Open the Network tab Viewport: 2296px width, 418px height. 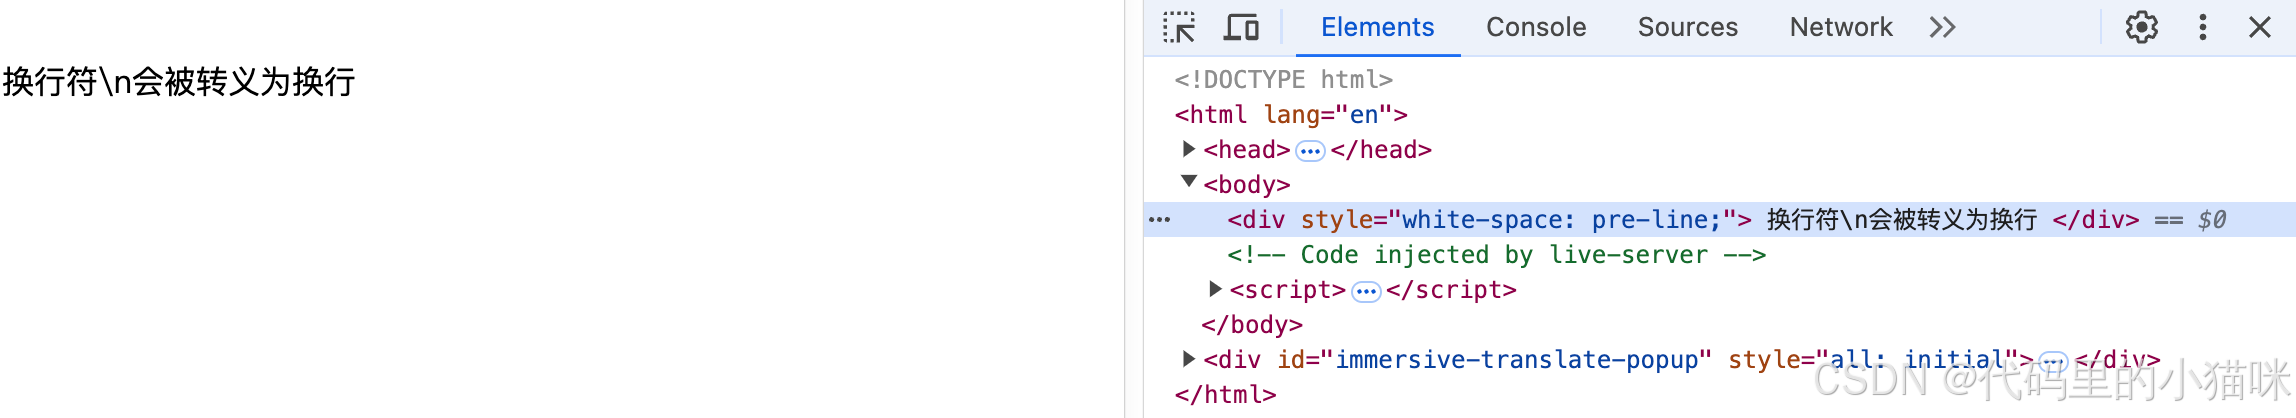click(x=1841, y=27)
